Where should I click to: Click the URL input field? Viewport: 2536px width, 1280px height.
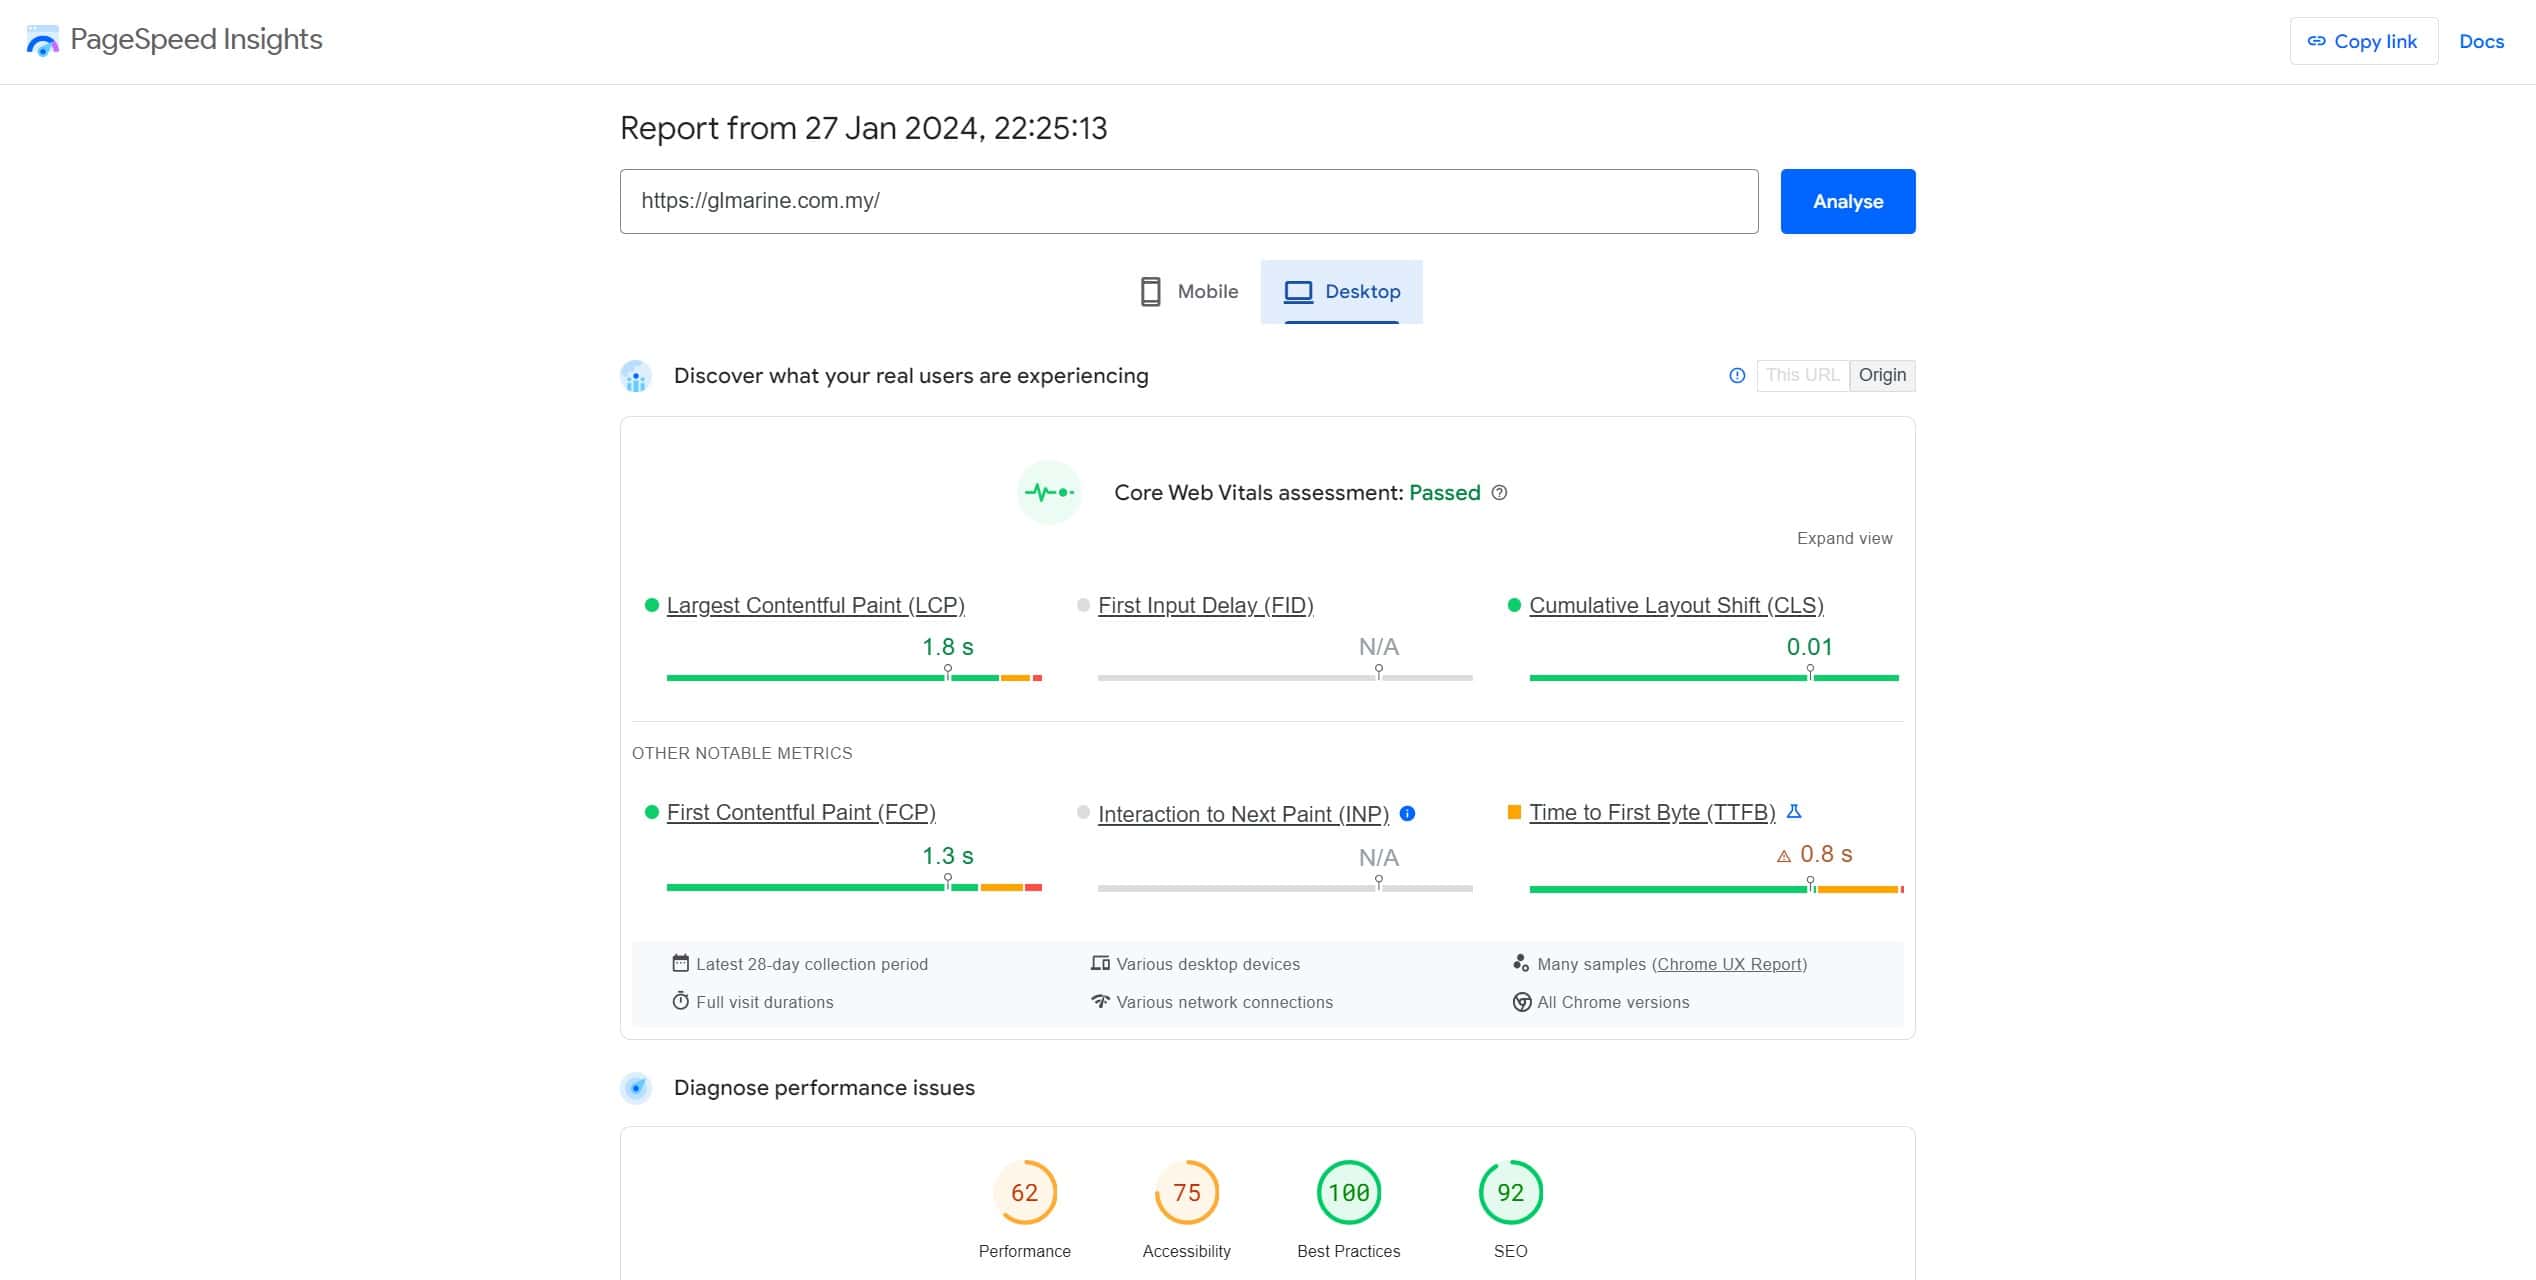coord(1189,201)
